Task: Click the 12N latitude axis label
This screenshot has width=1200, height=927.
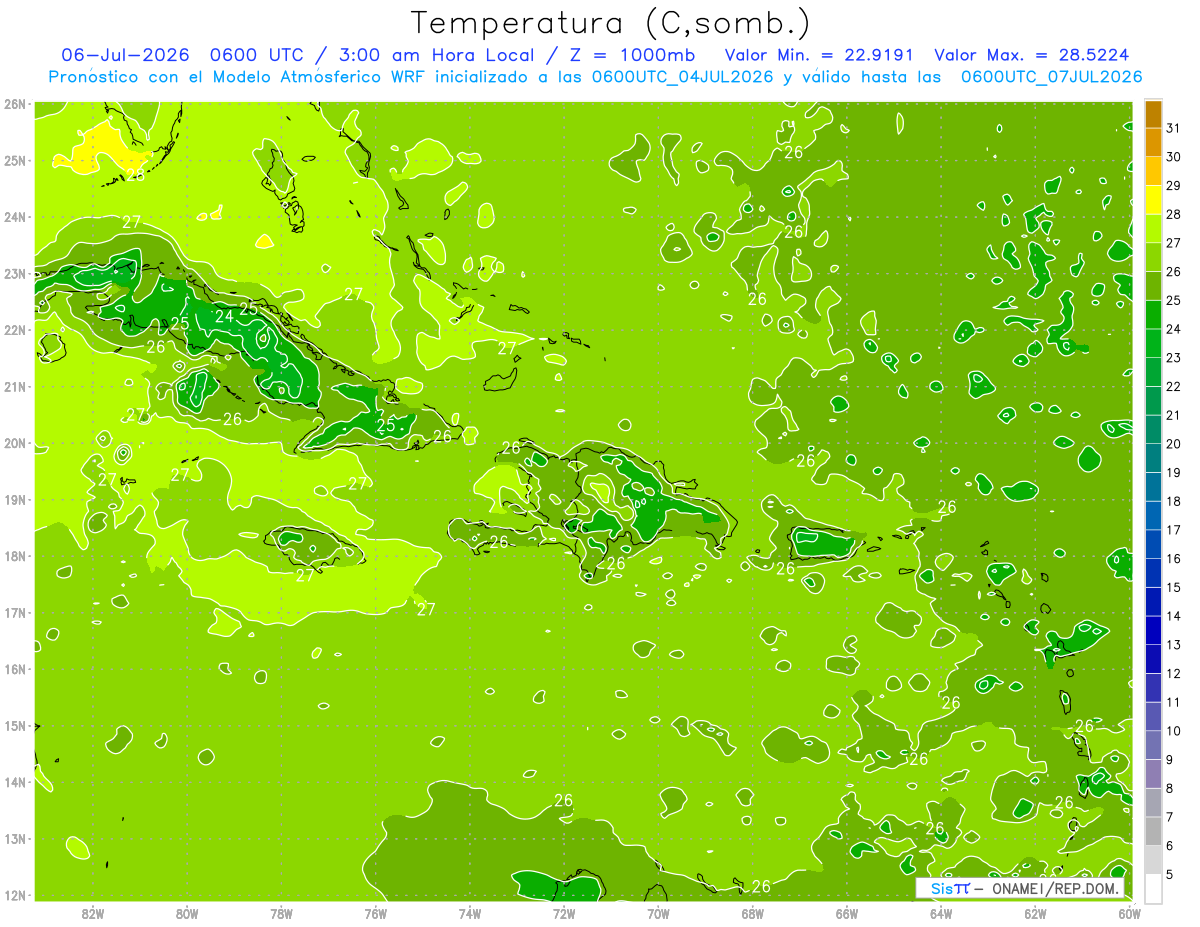Action: (14, 895)
